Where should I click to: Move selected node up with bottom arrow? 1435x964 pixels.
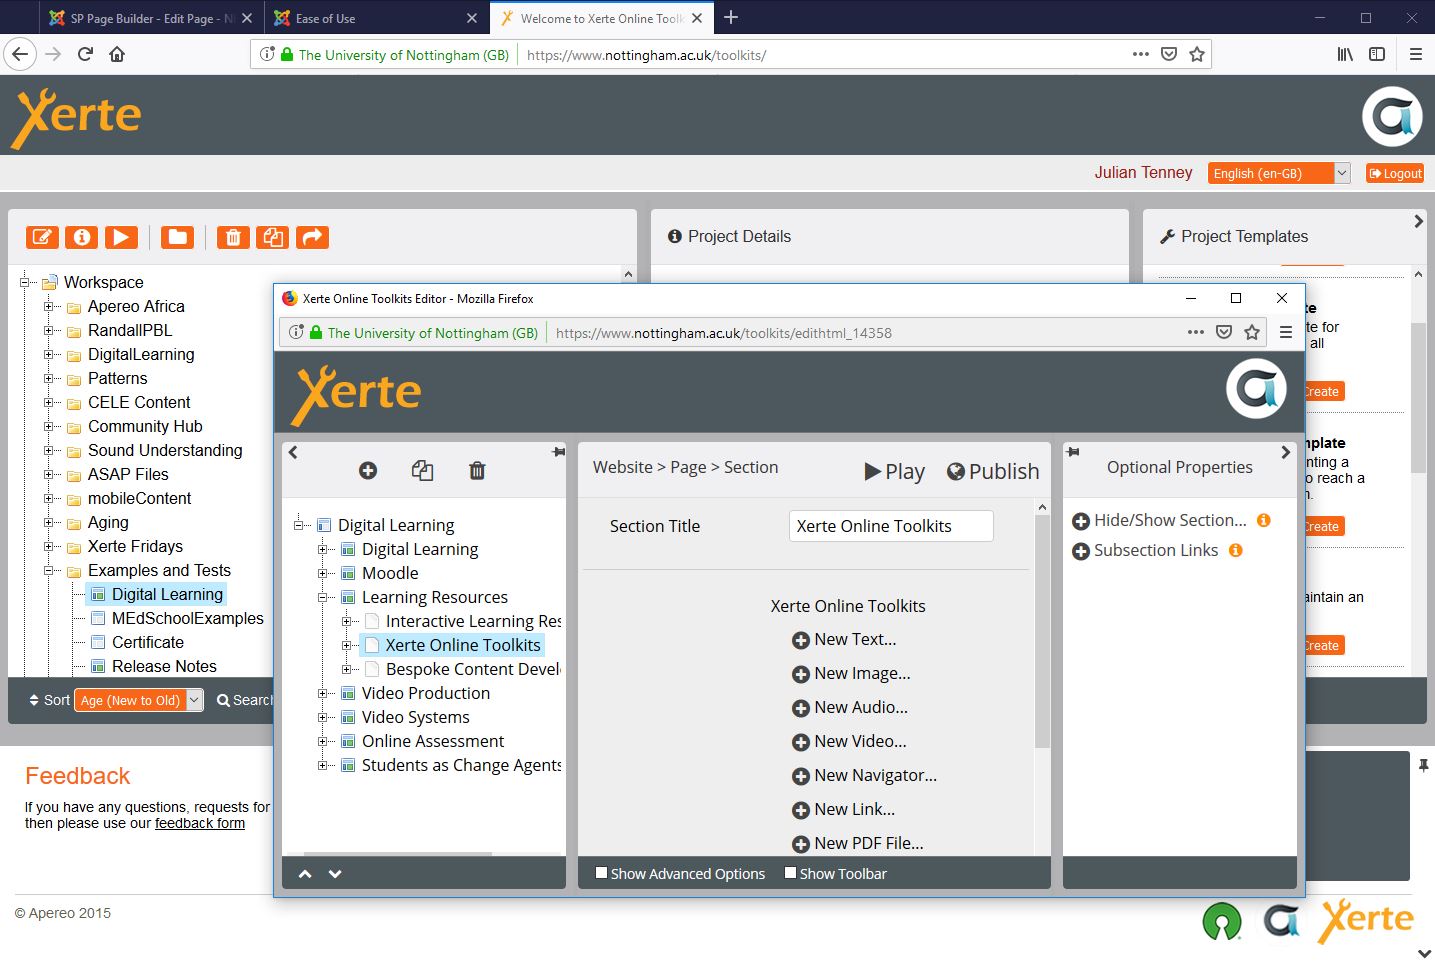(x=305, y=874)
